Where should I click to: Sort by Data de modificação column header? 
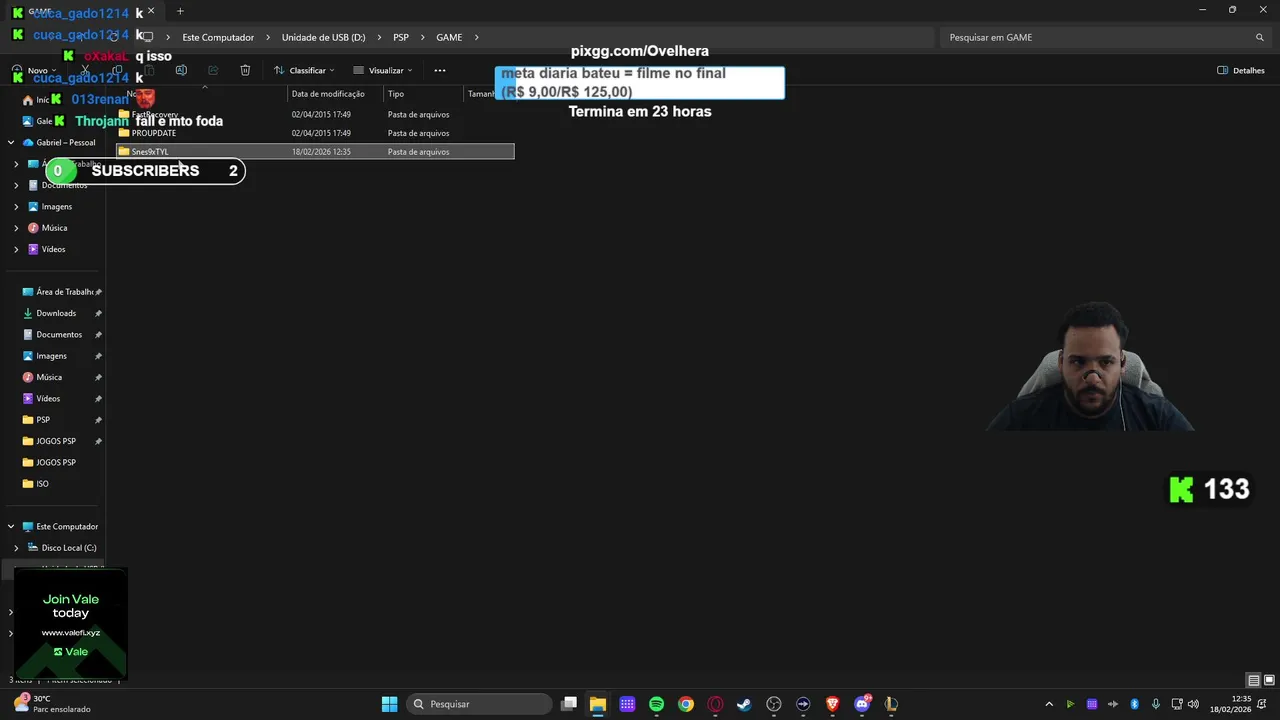point(328,94)
